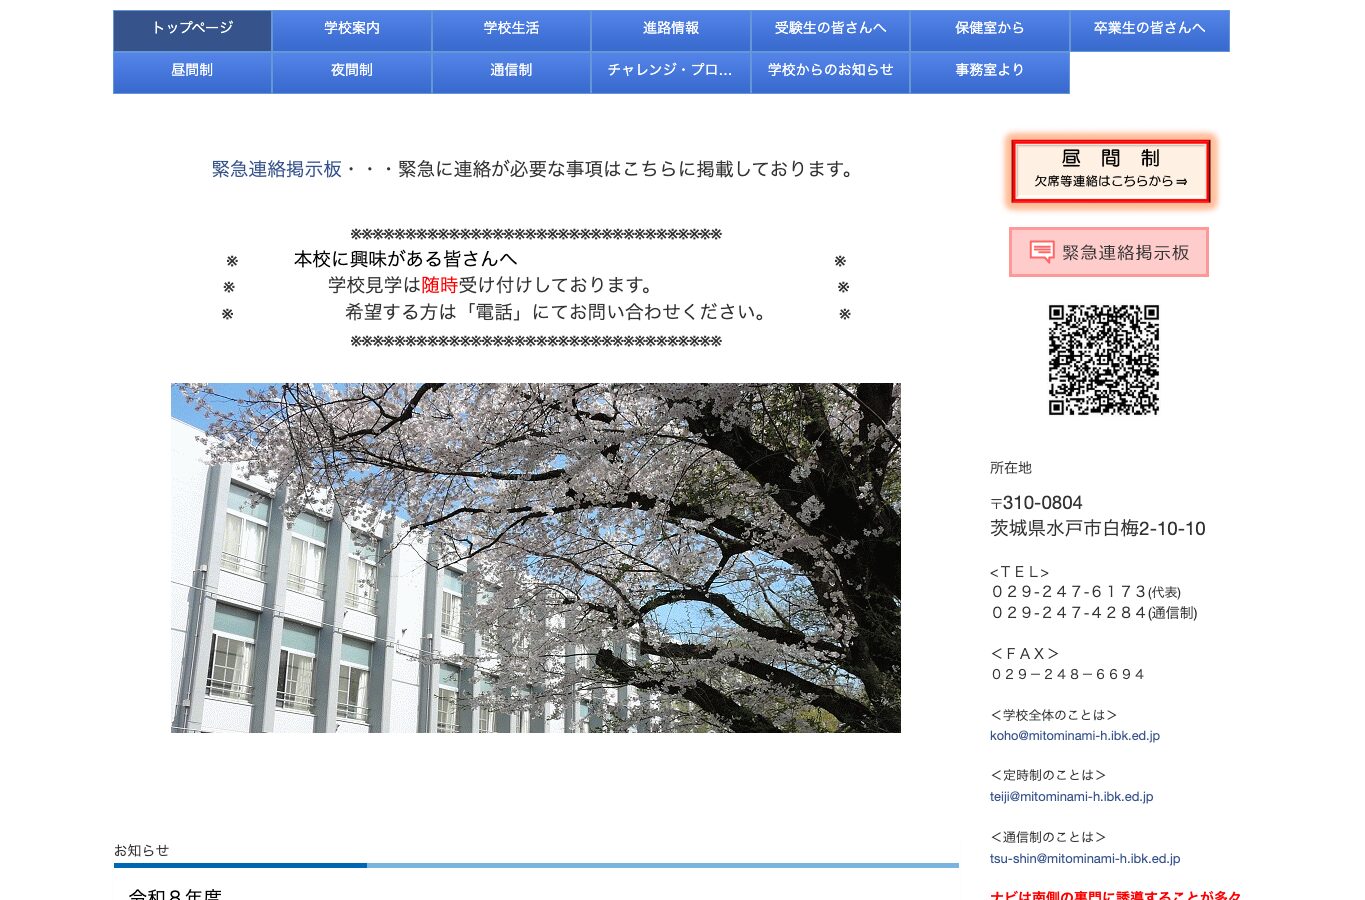Image resolution: width=1365 pixels, height=900 pixels.
Task: Open the 受験生の皆さんへ menu item
Action: pos(830,30)
